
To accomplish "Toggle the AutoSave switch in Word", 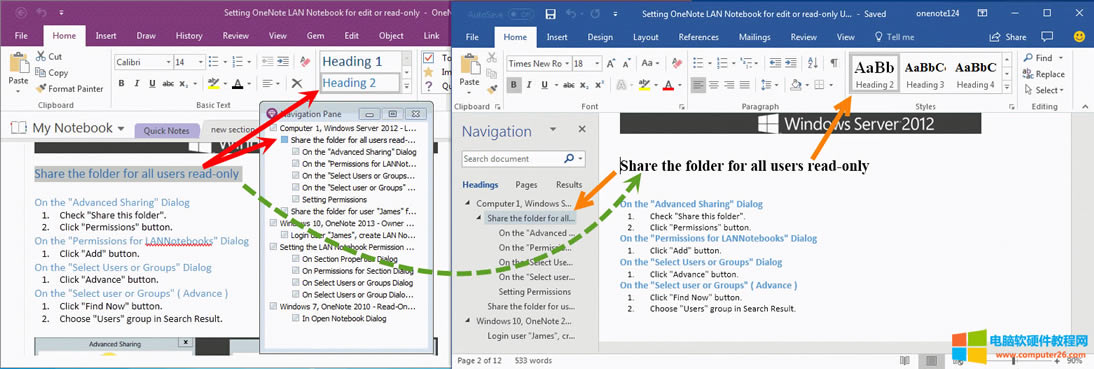I will coord(520,13).
